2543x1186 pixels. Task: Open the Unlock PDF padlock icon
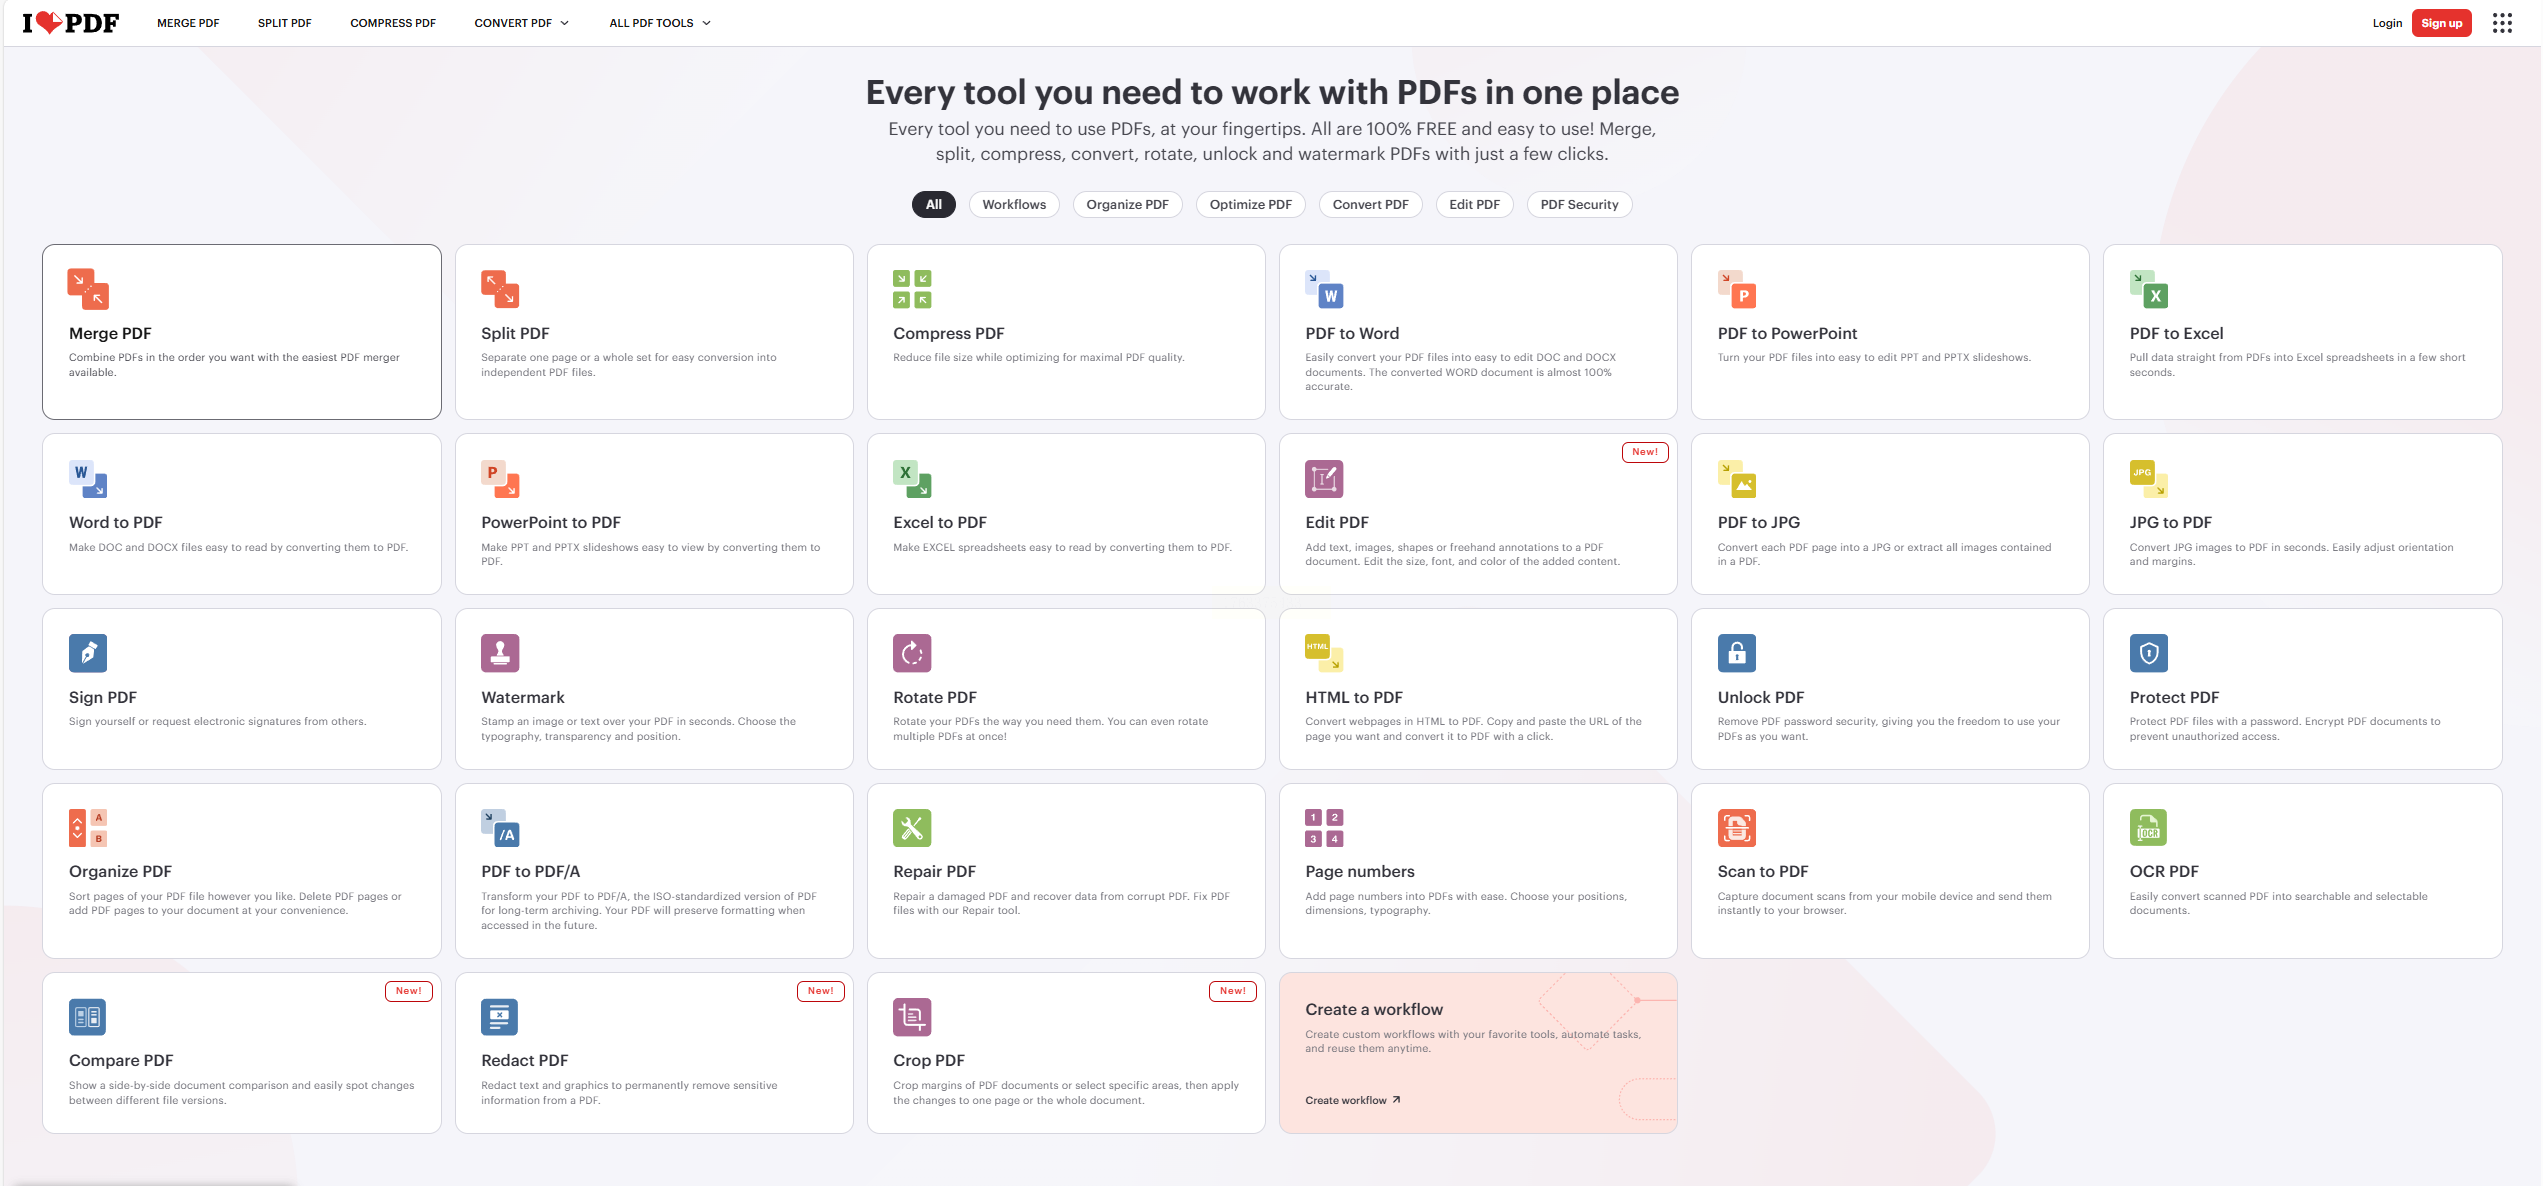click(1736, 653)
